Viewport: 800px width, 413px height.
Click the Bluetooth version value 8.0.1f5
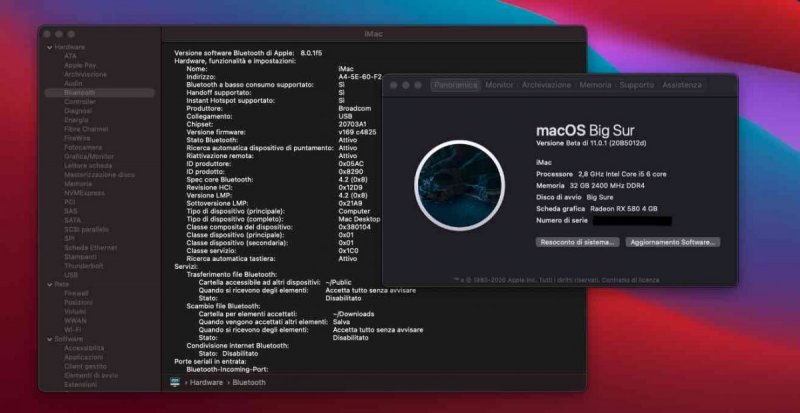311,53
